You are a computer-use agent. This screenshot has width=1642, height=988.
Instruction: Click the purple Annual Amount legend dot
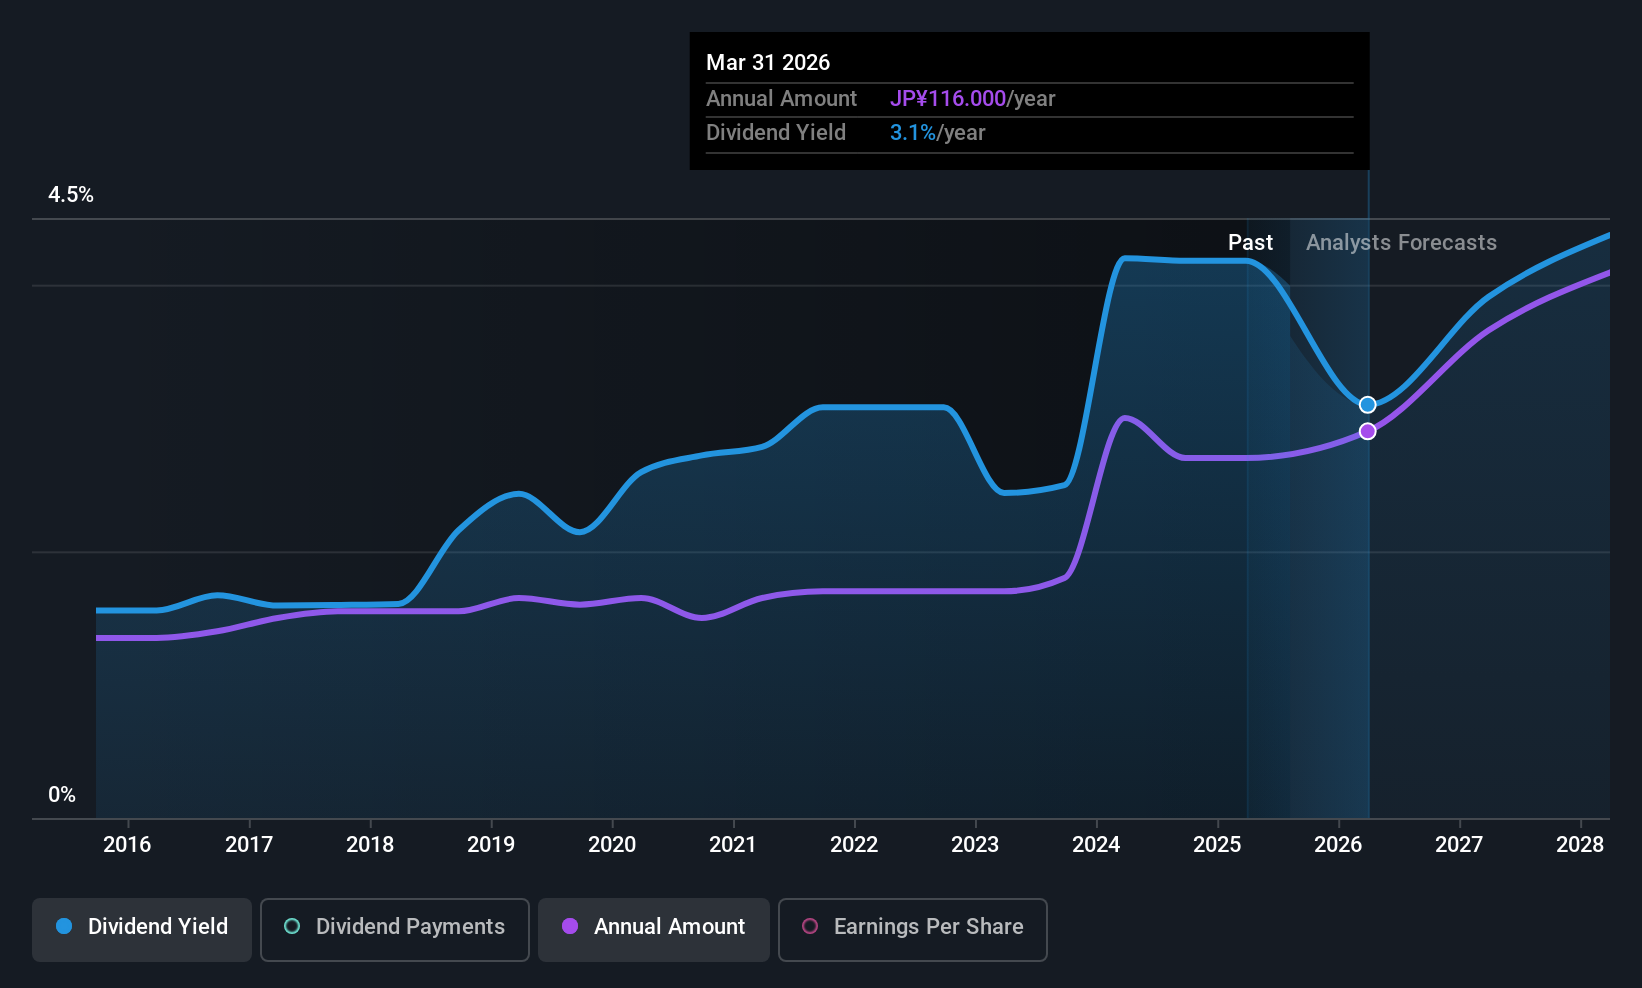pos(570,926)
